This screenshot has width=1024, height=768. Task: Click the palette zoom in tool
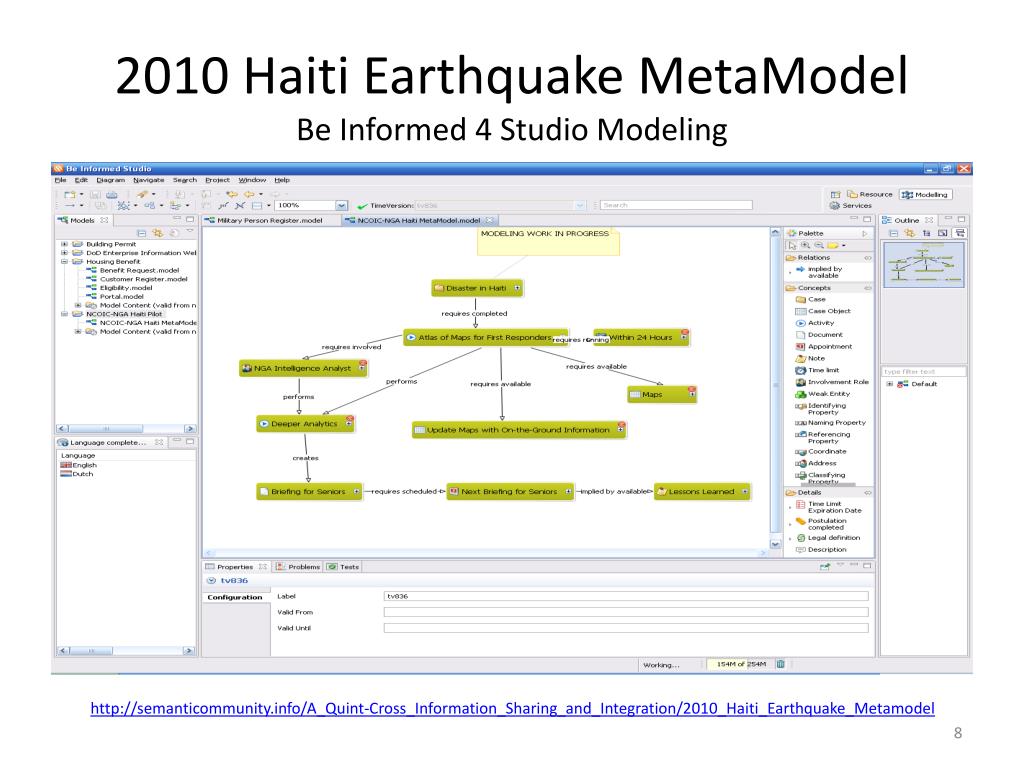(x=806, y=246)
